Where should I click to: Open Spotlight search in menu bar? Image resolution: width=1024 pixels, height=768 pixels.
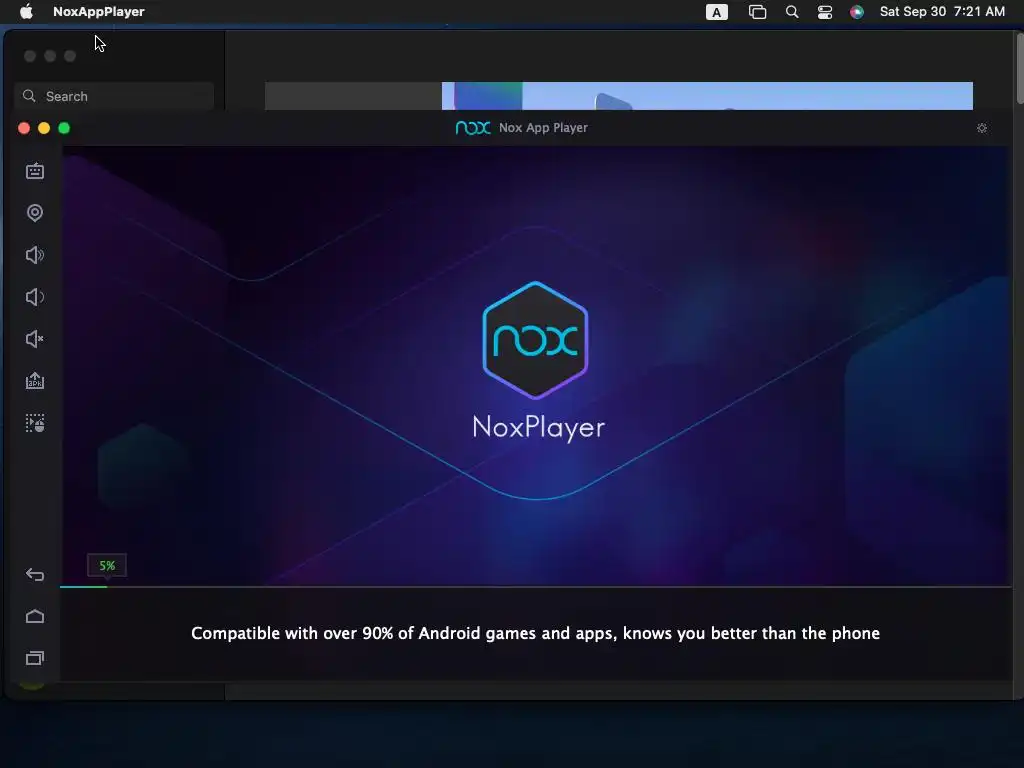click(792, 12)
